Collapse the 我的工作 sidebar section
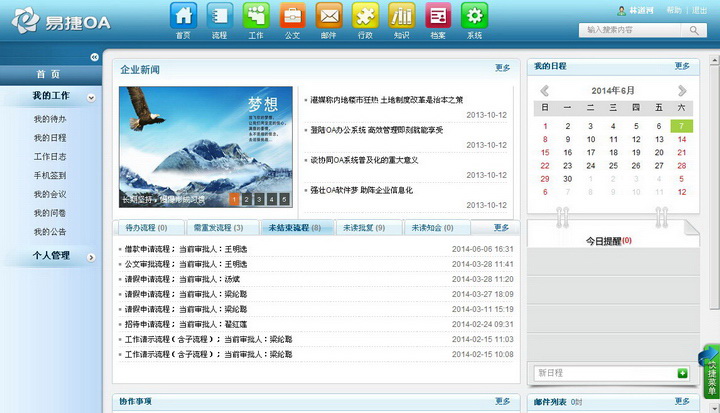 click(x=91, y=97)
